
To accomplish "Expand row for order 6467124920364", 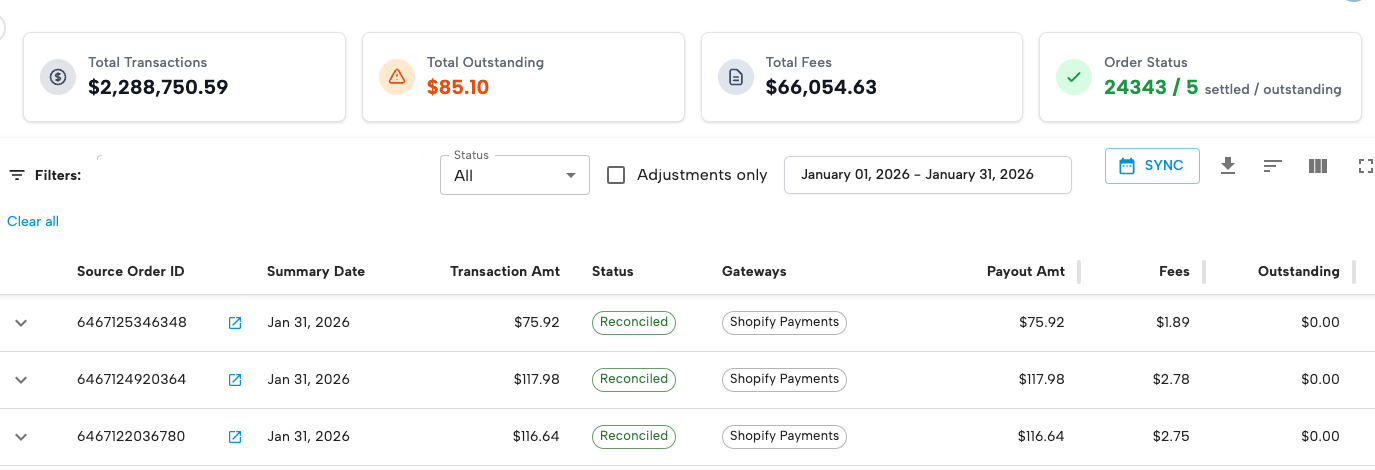I will pyautogui.click(x=21, y=380).
